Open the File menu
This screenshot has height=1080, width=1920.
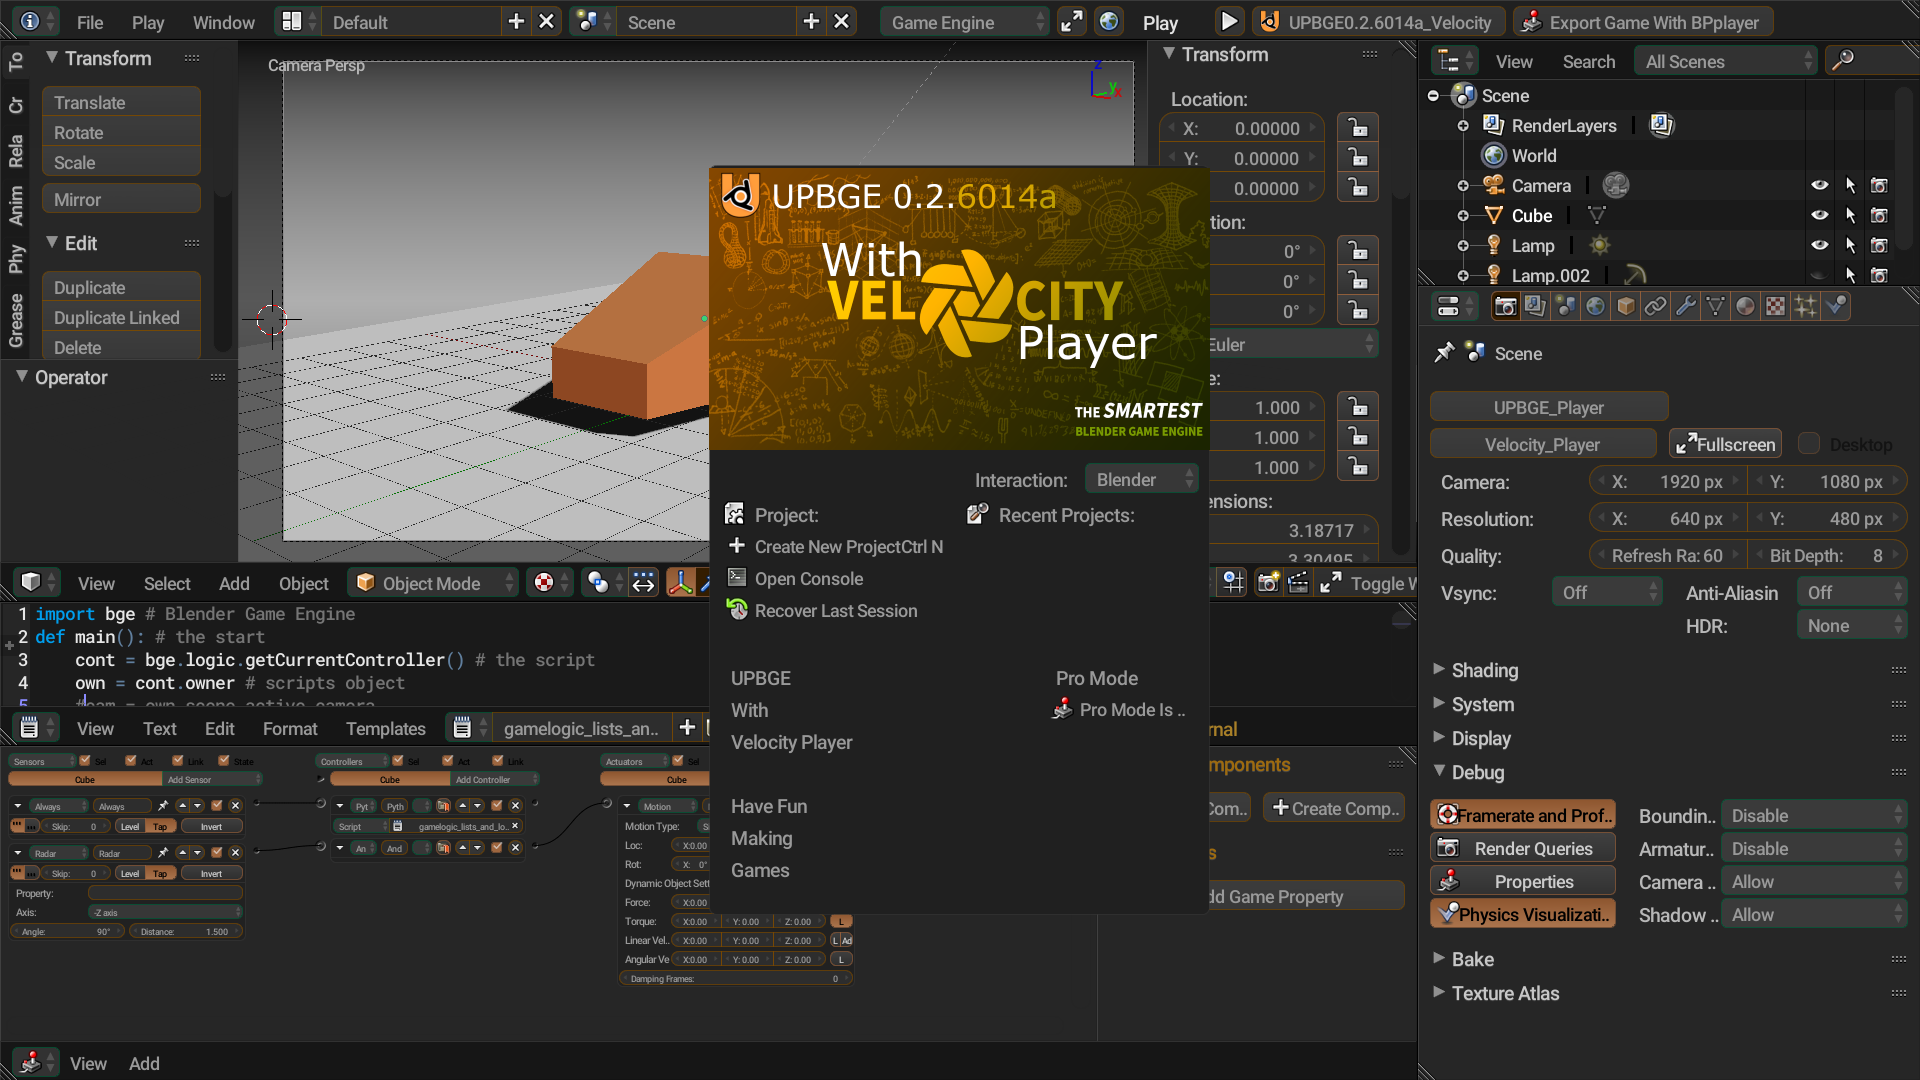pos(90,22)
